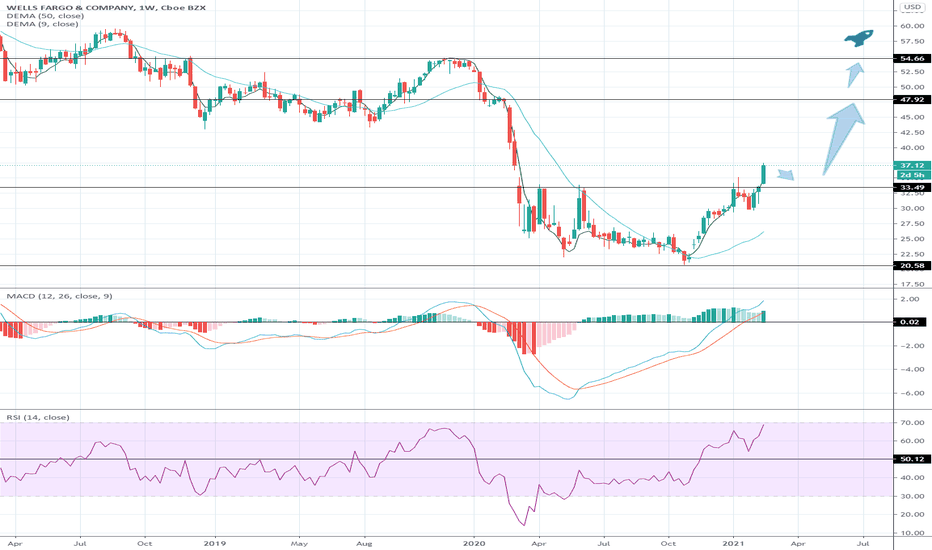This screenshot has height=550, width=932.
Task: Click the 2d 5h bar countdown label
Action: click(912, 175)
